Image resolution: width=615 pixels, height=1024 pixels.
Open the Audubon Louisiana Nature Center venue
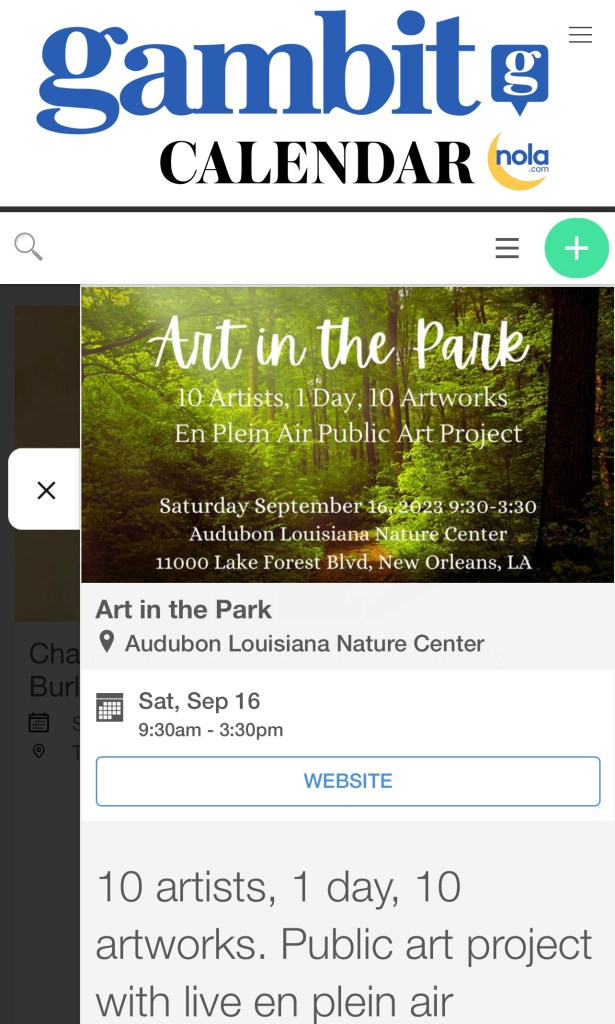[x=304, y=643]
